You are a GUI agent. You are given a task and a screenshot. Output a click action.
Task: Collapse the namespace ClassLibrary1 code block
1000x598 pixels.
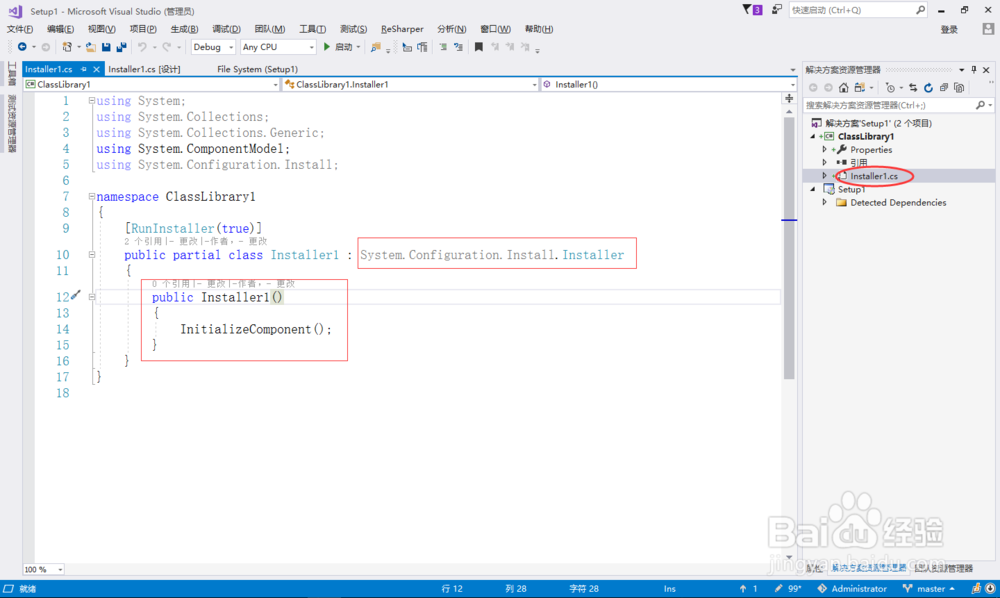[x=91, y=196]
